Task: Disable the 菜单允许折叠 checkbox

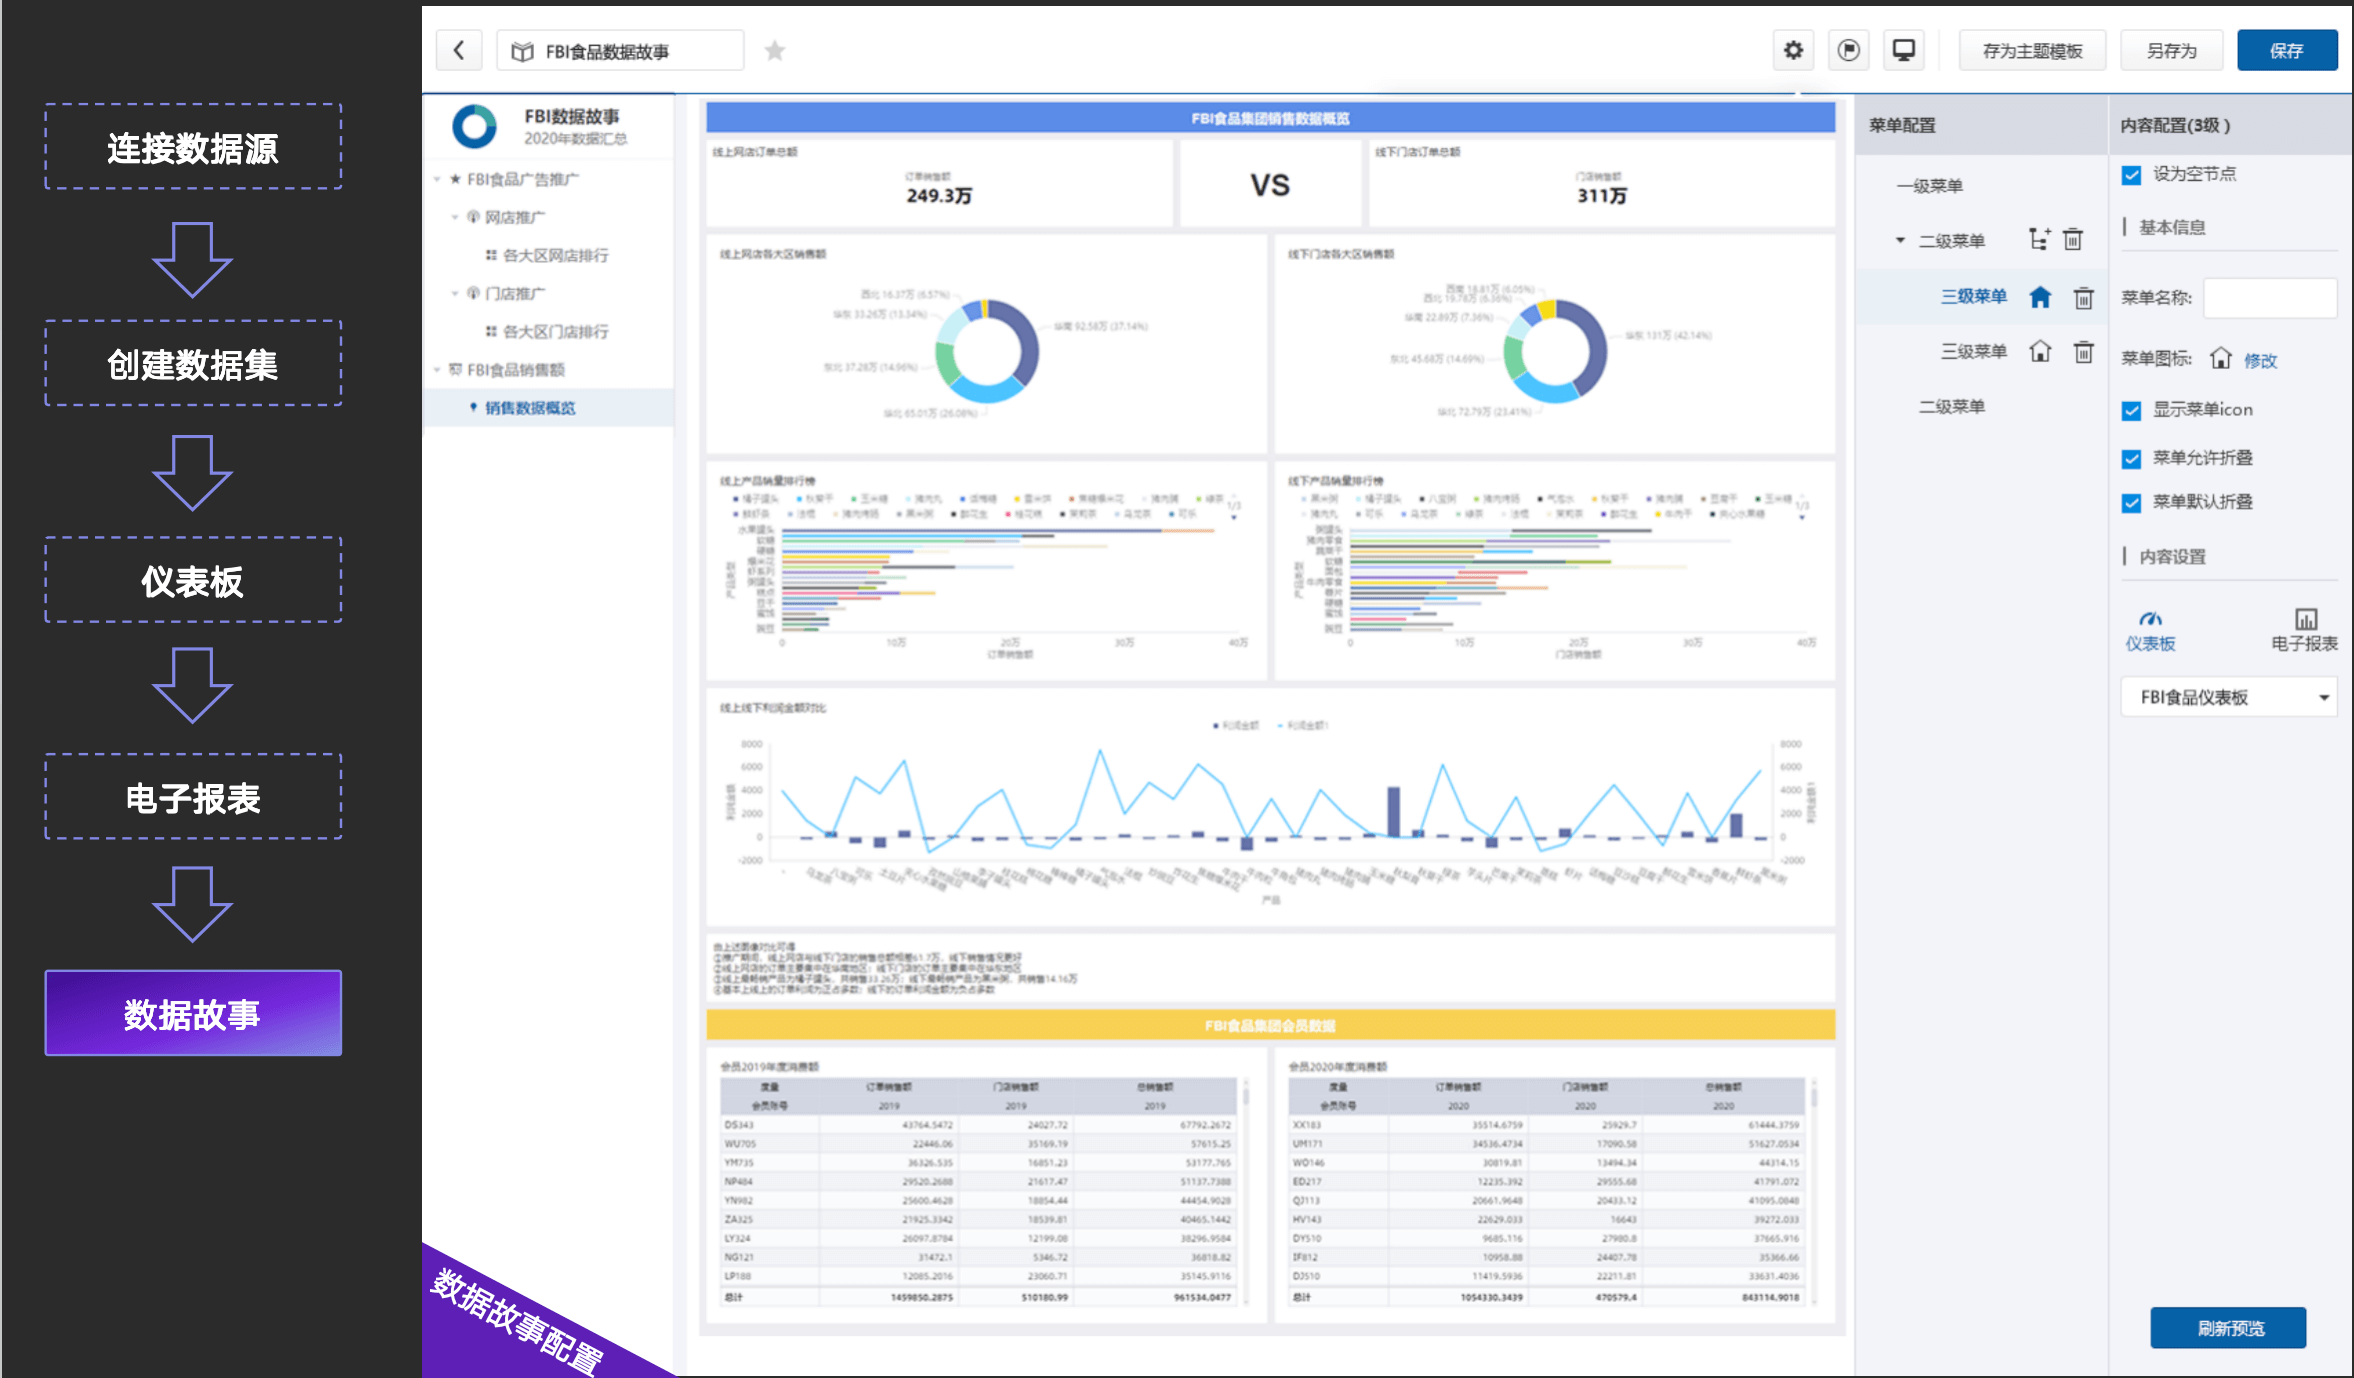Action: (x=2131, y=458)
